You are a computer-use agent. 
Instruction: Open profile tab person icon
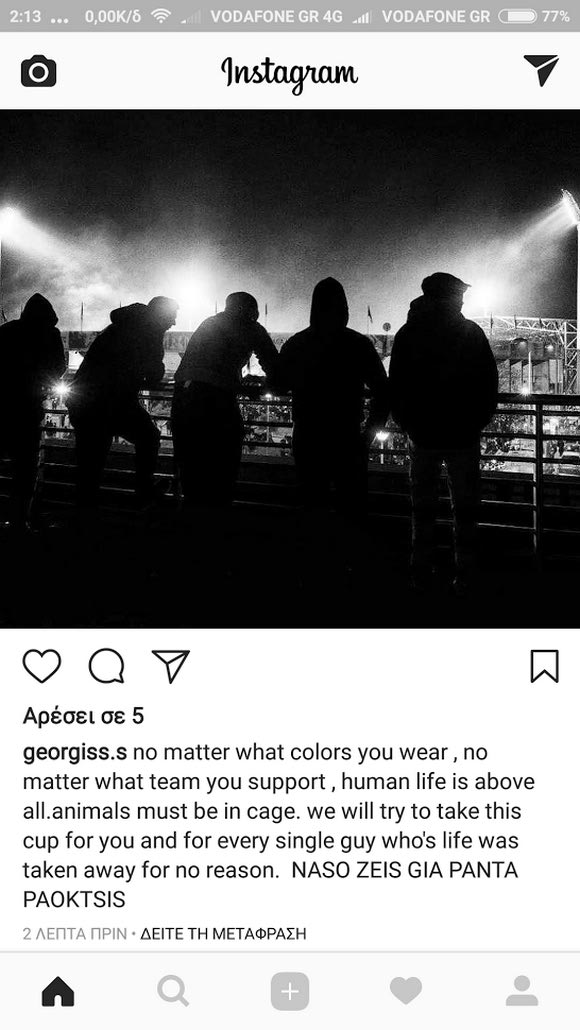pos(522,991)
